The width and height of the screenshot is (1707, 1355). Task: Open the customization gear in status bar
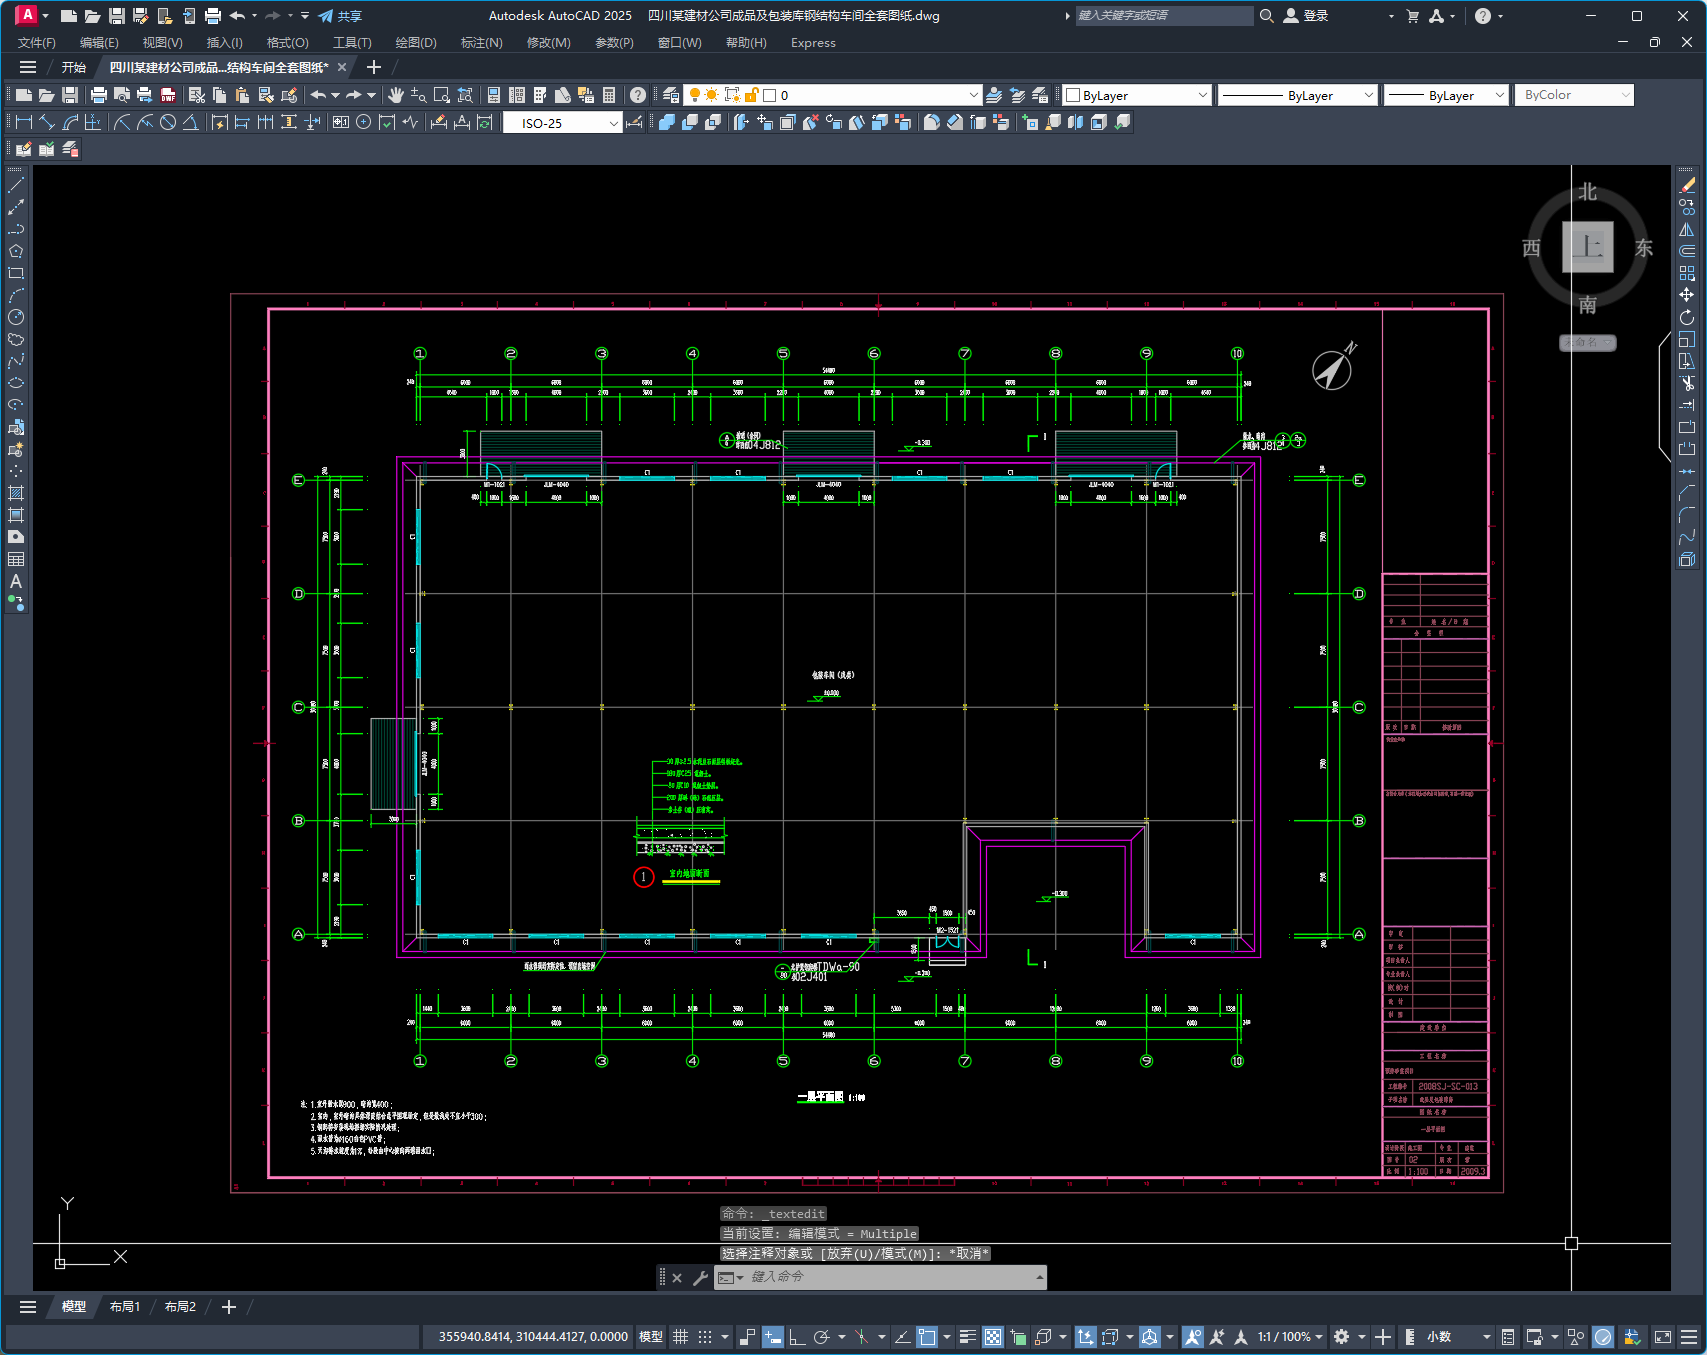coord(1342,1337)
